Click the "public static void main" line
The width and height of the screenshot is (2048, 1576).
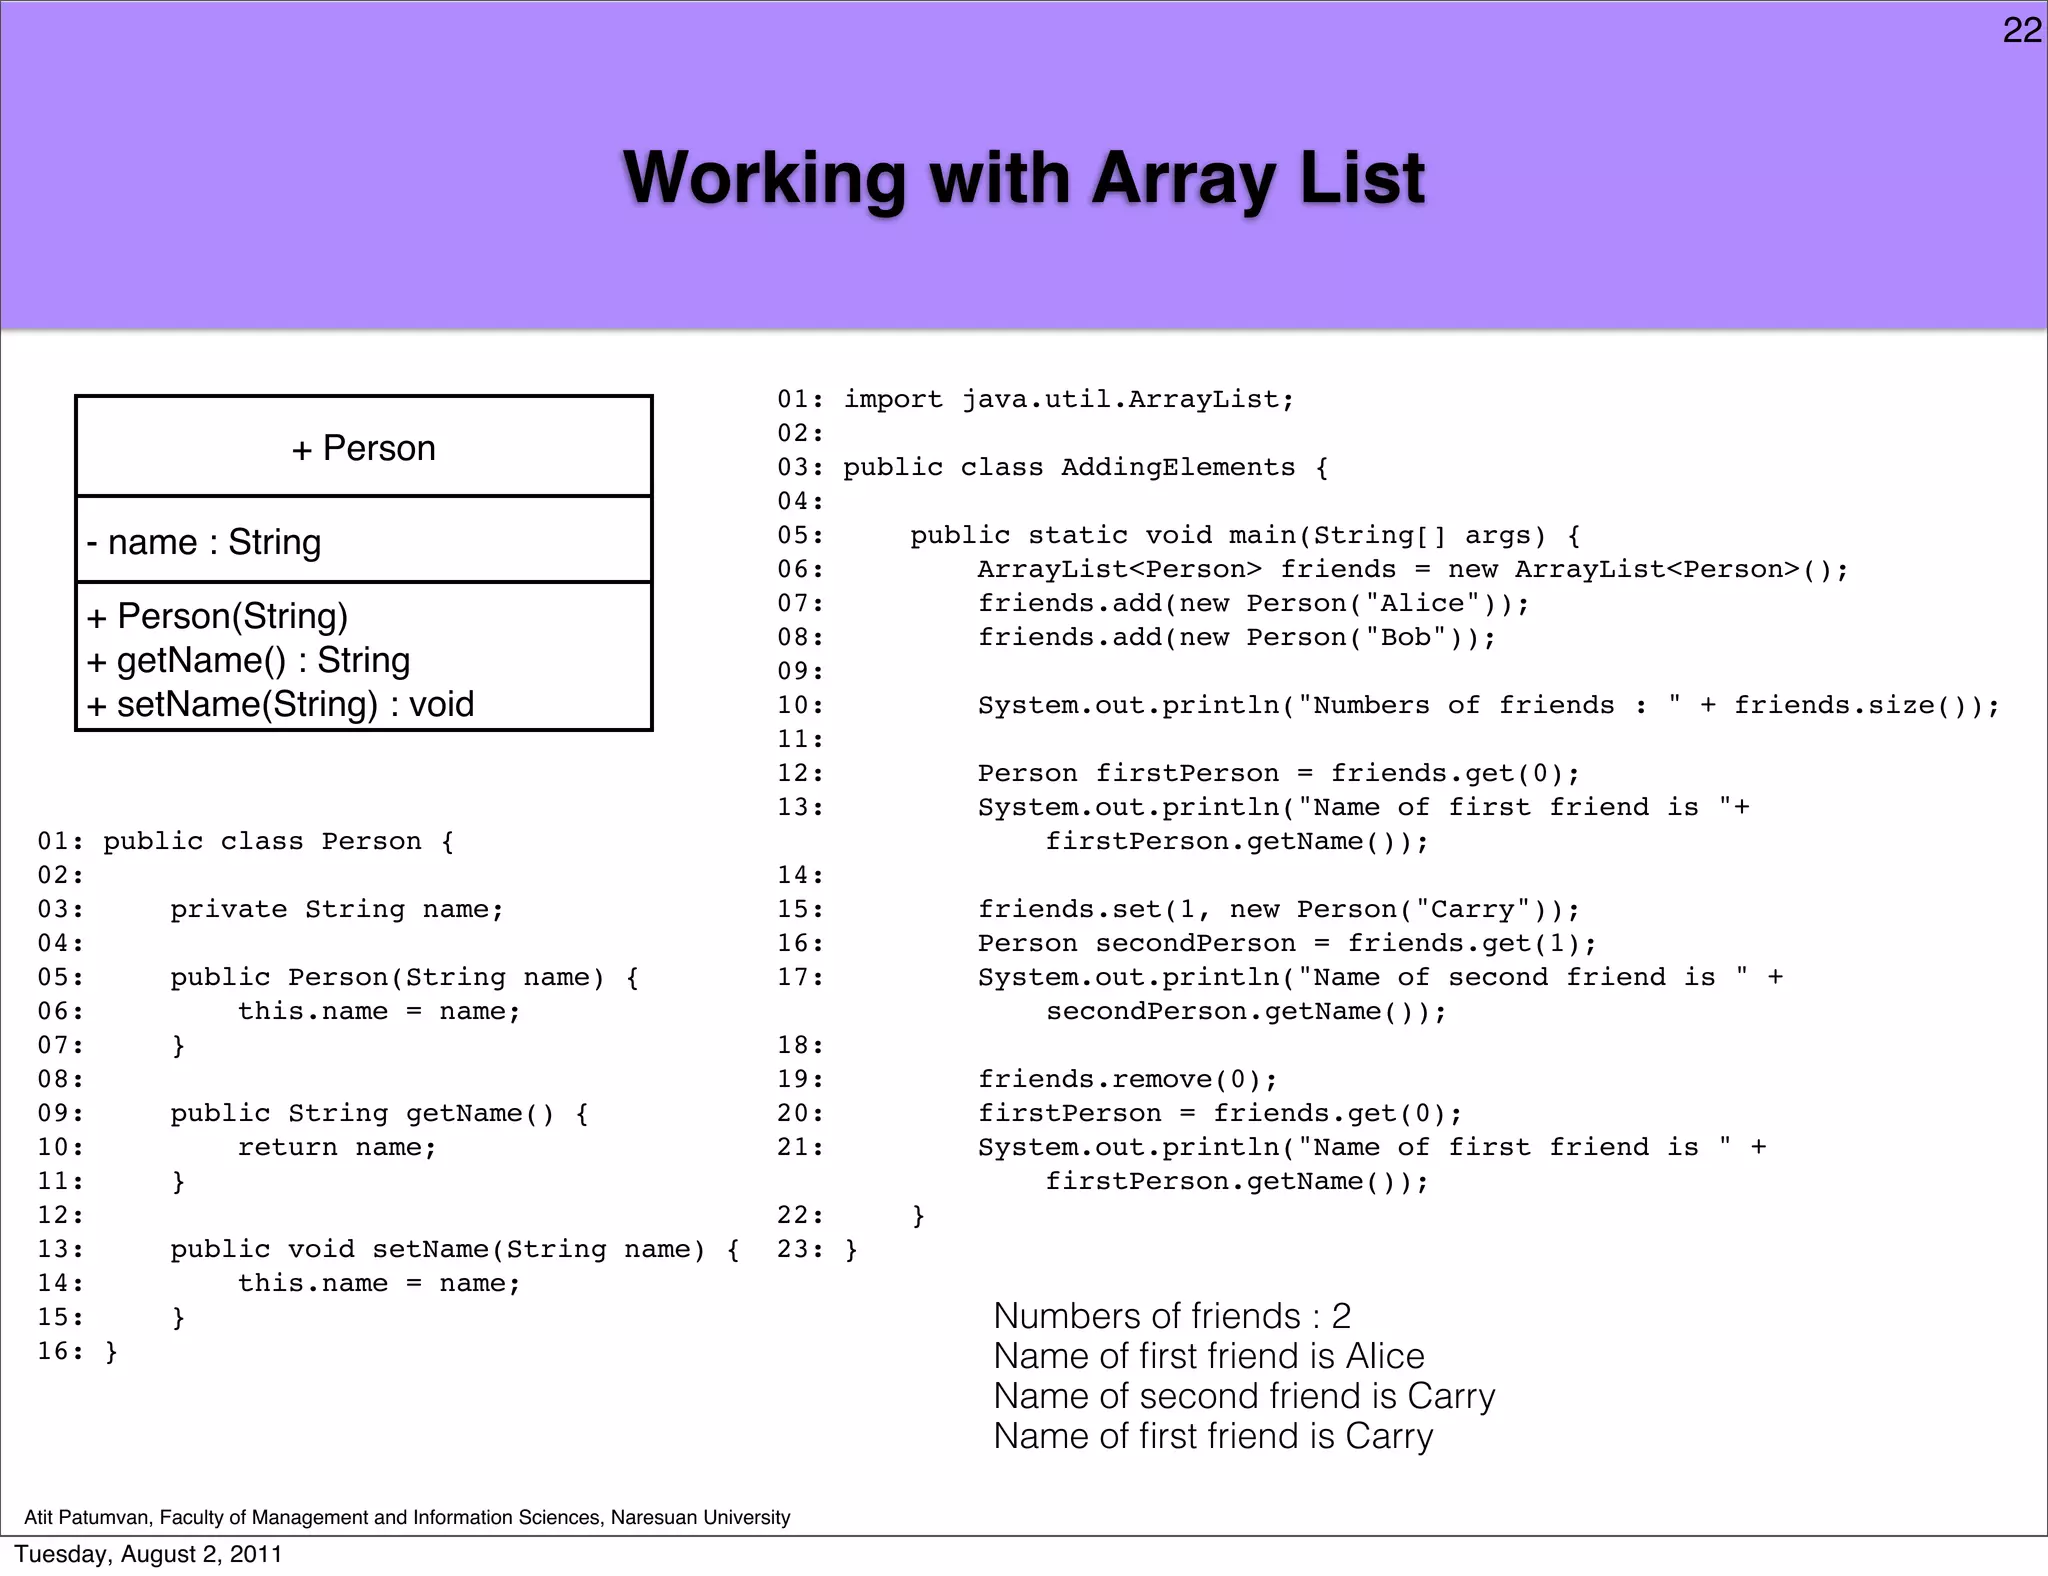[x=1245, y=536]
